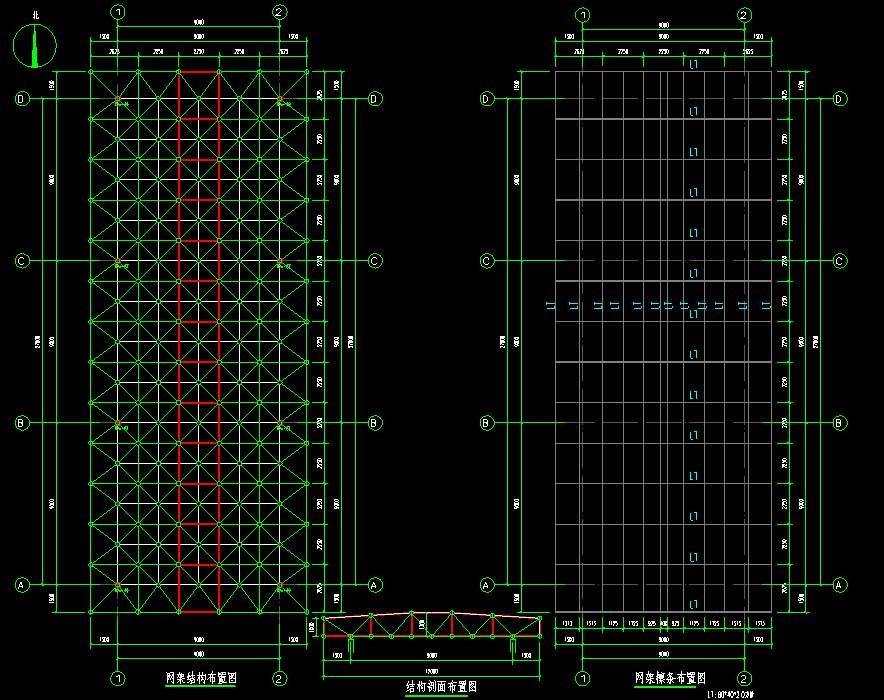Image resolution: width=884 pixels, height=700 pixels.
Task: Select the title 结构剖面布置图
Action: tap(441, 686)
